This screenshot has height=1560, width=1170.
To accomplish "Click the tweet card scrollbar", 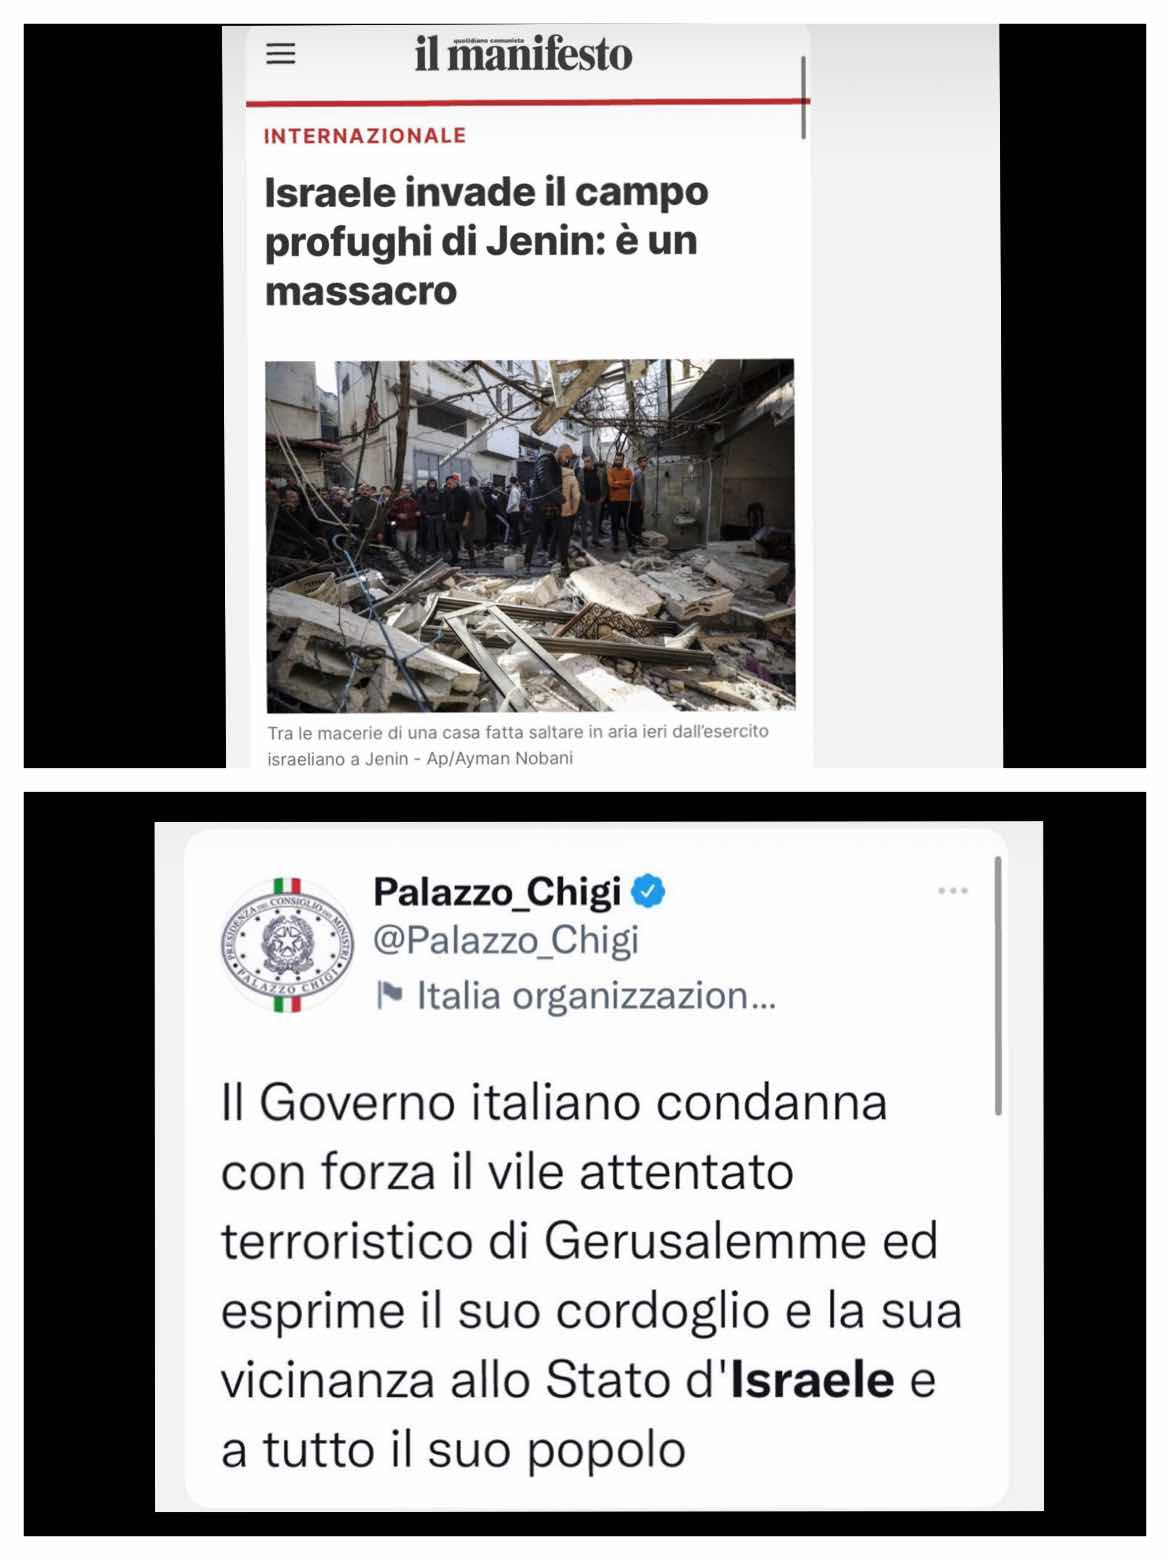I will (997, 986).
